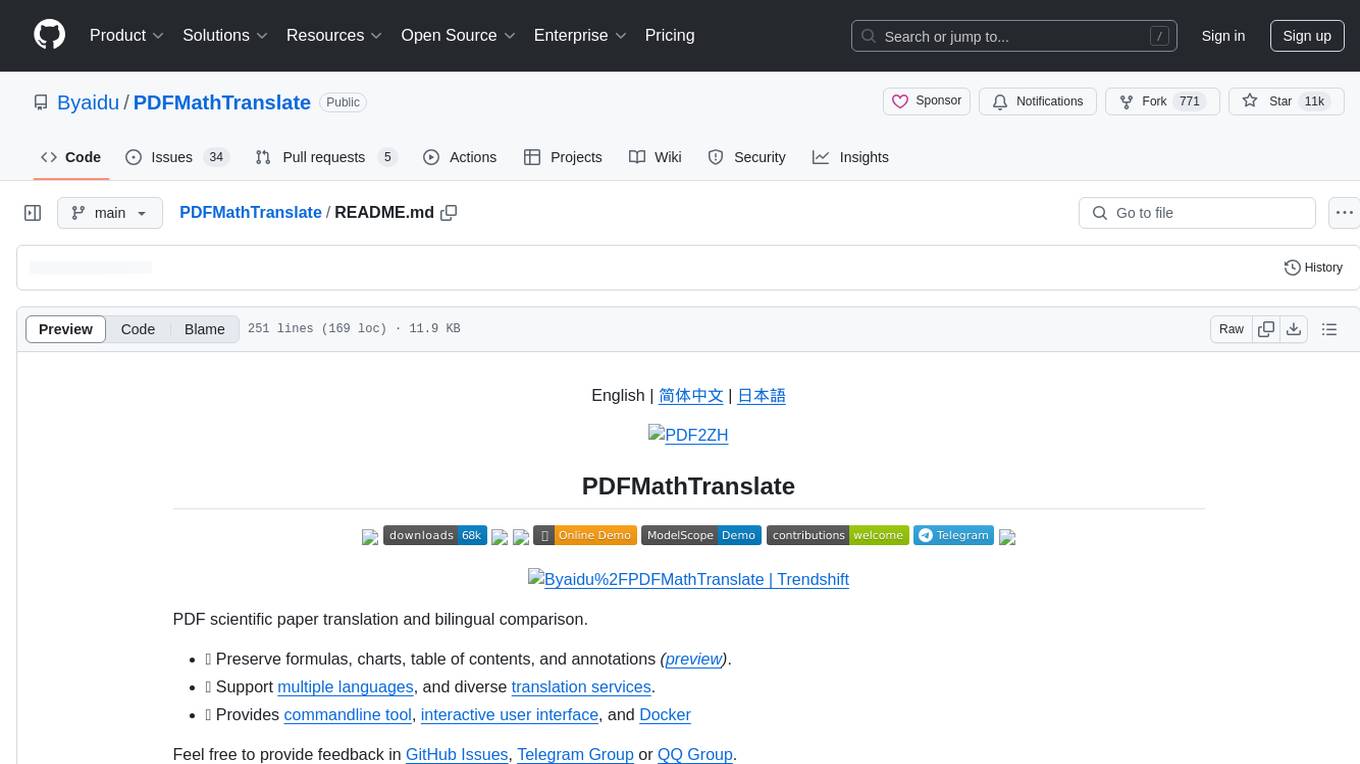Viewport: 1360px width, 764px height.
Task: Open the PDF2ZH banner image link
Action: click(688, 434)
